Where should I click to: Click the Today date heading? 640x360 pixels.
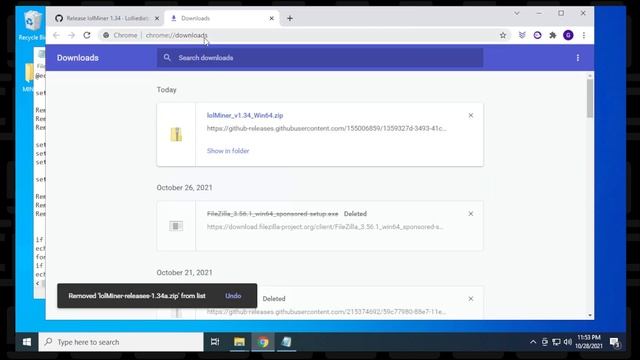pyautogui.click(x=167, y=90)
